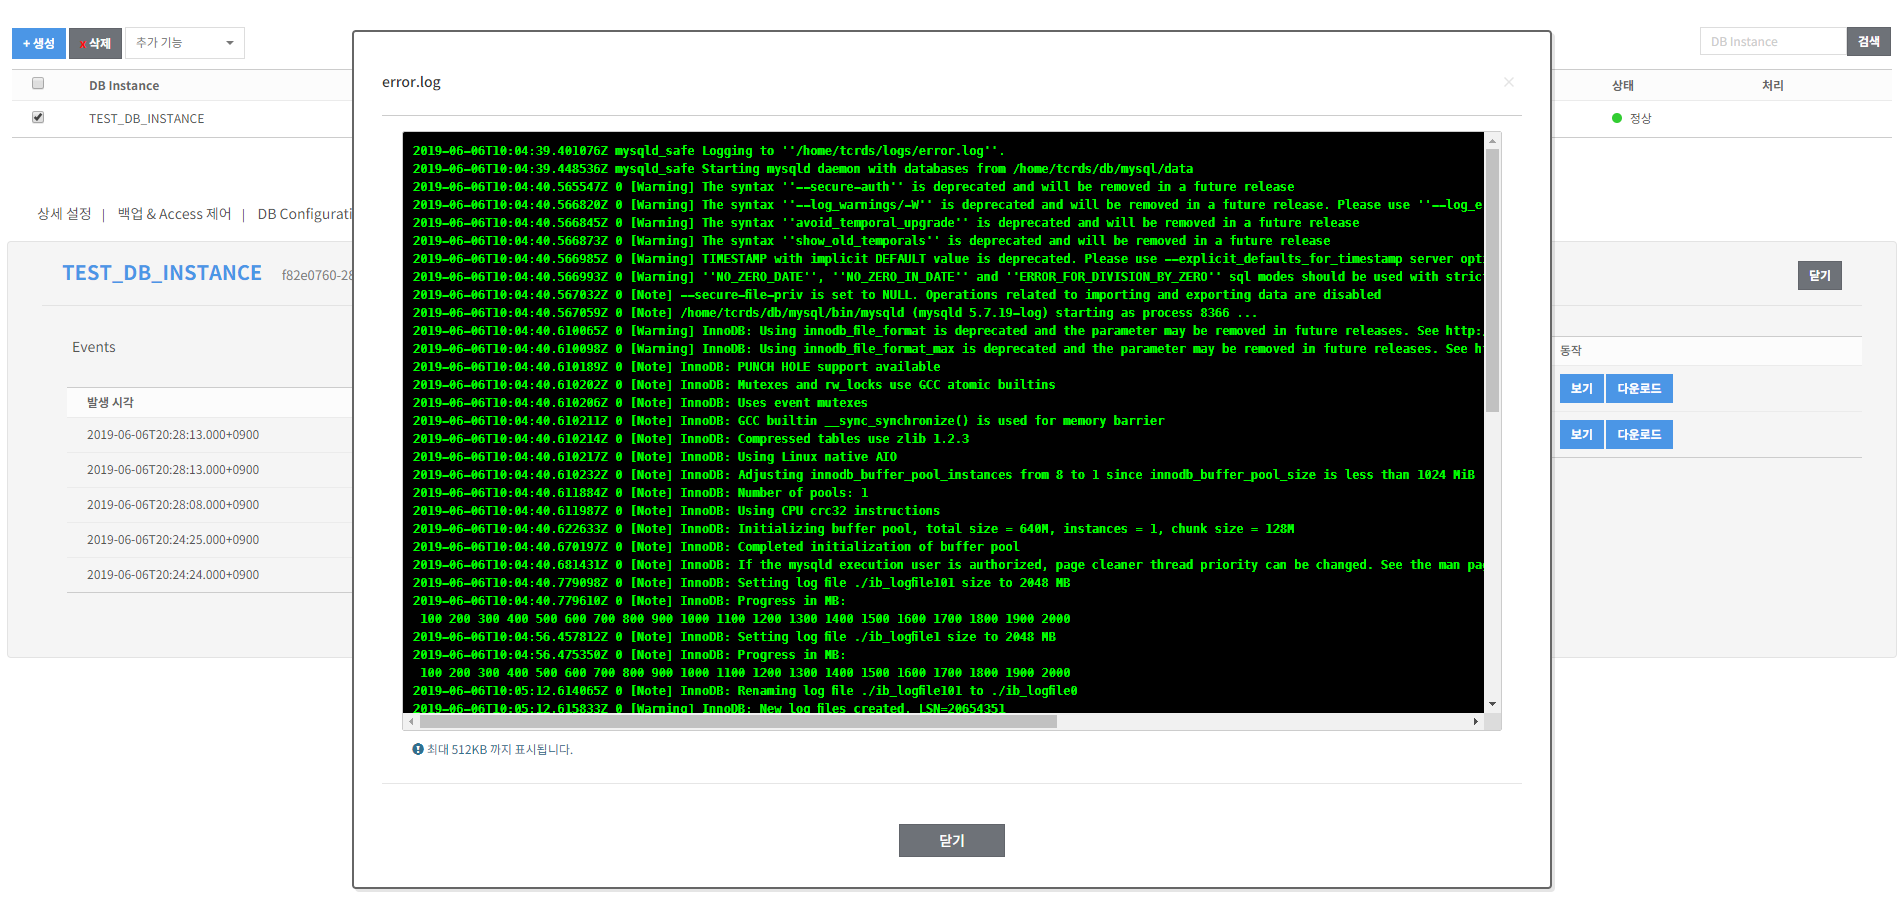The image size is (1904, 907).
Task: Click the first 보기 view button
Action: click(x=1581, y=388)
